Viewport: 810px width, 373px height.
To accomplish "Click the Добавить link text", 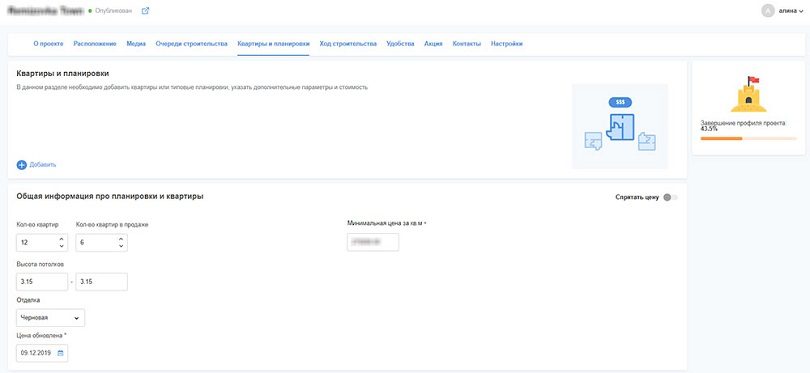I will [43, 165].
